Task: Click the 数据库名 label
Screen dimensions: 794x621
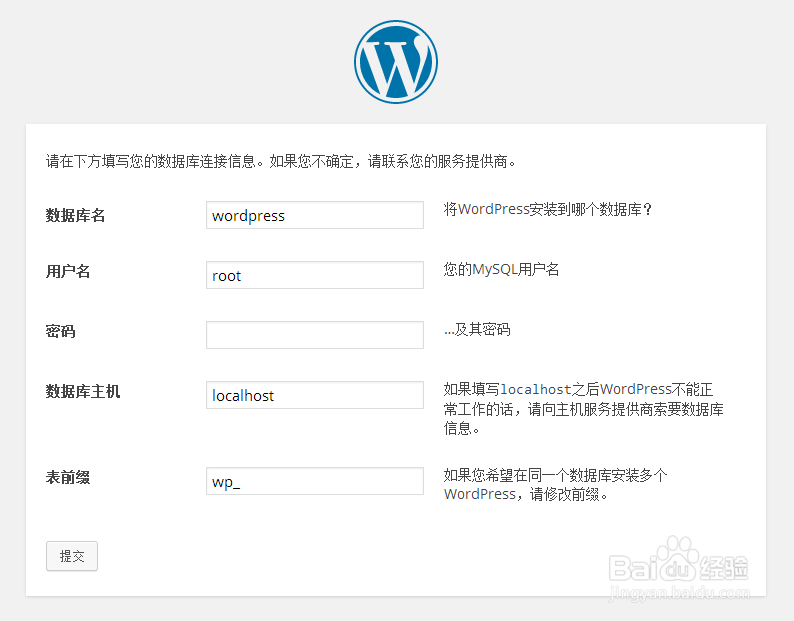Action: (75, 215)
